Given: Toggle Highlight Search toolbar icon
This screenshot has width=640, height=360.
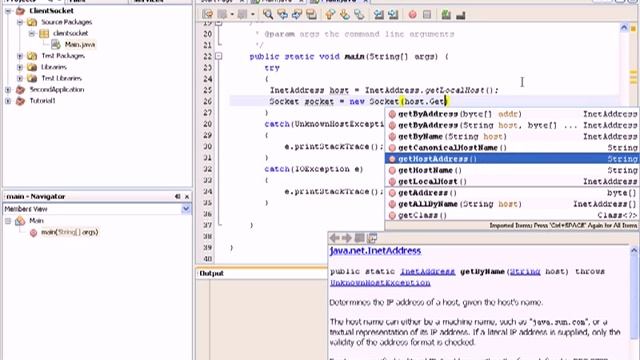Looking at the screenshot, I should (x=311, y=15).
